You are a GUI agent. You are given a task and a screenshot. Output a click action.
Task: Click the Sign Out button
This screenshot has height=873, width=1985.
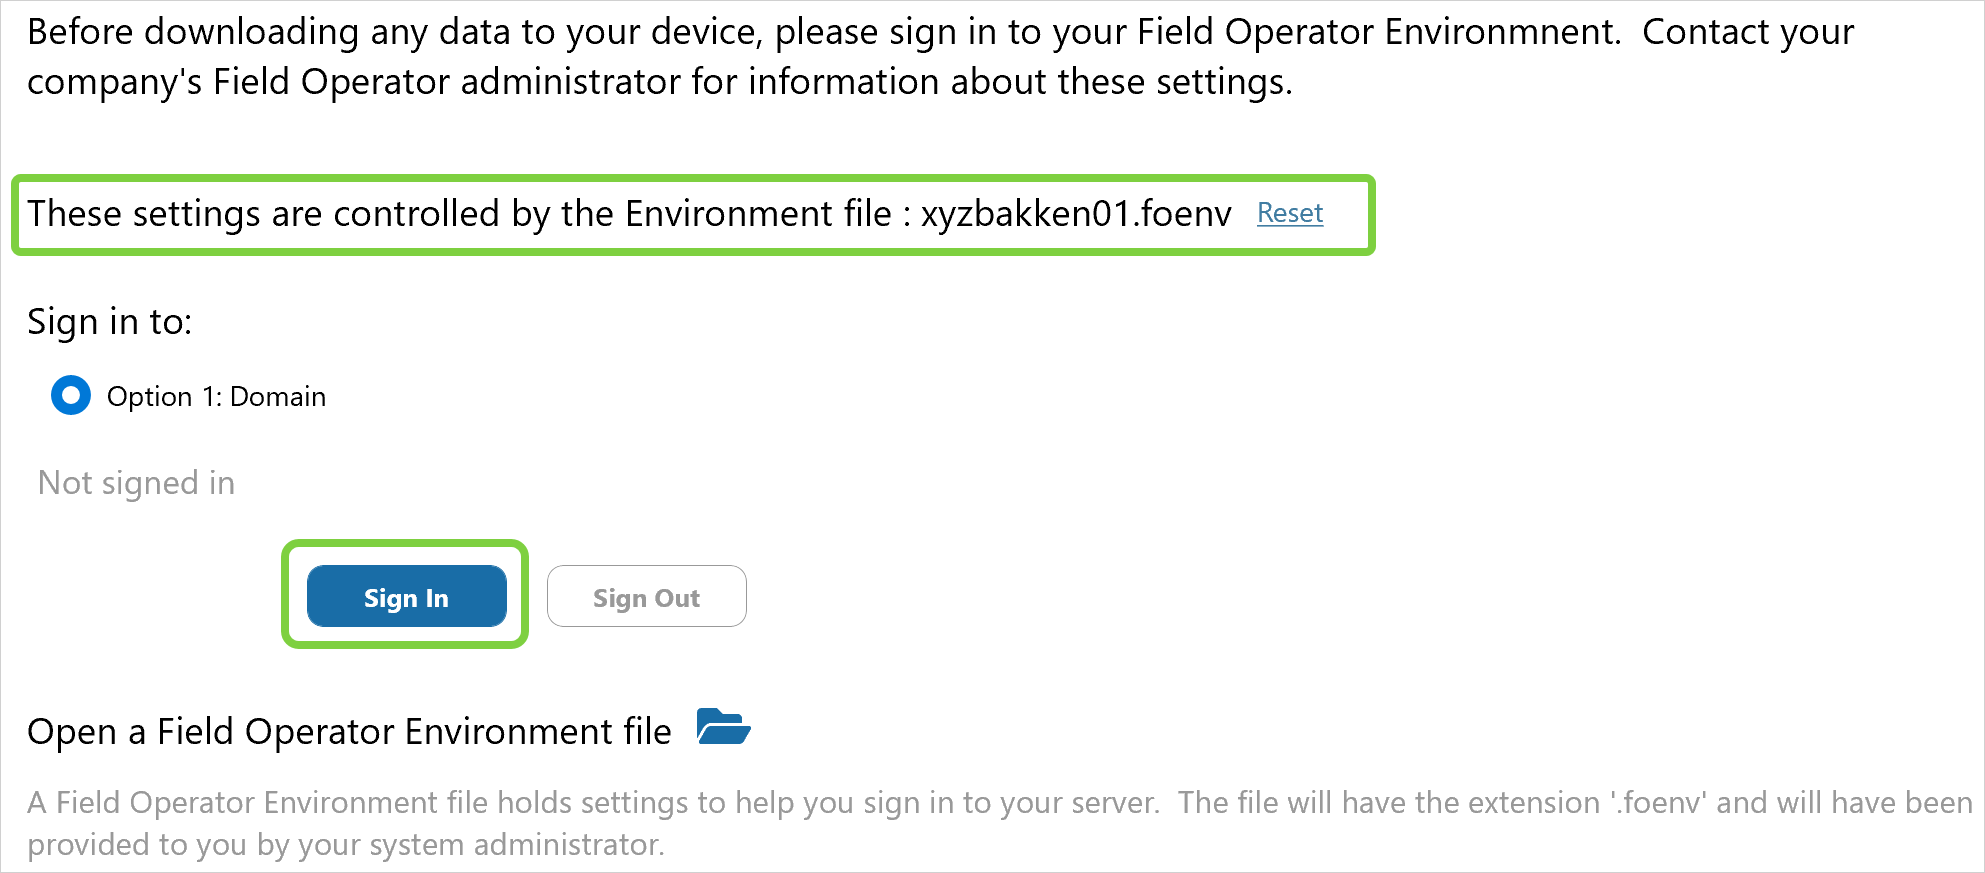click(646, 597)
